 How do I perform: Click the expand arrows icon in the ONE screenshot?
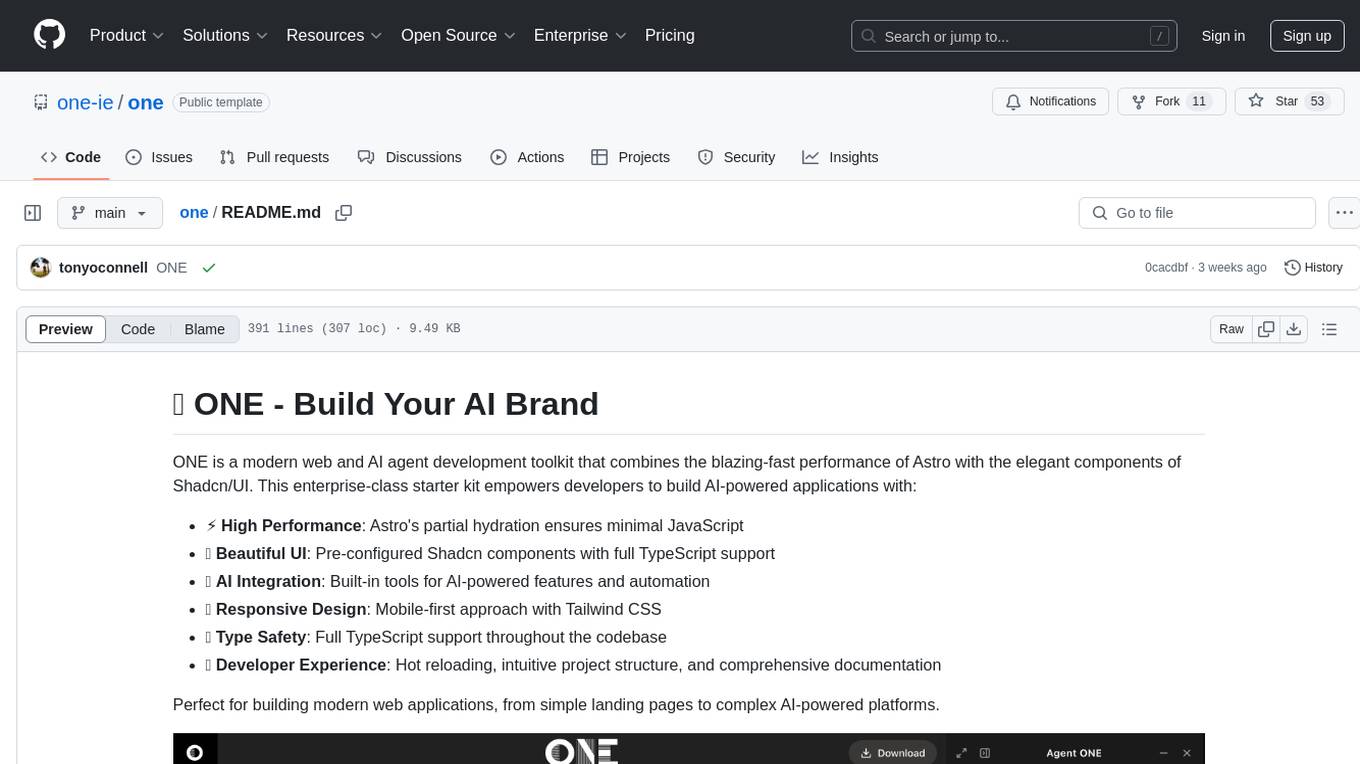(961, 753)
